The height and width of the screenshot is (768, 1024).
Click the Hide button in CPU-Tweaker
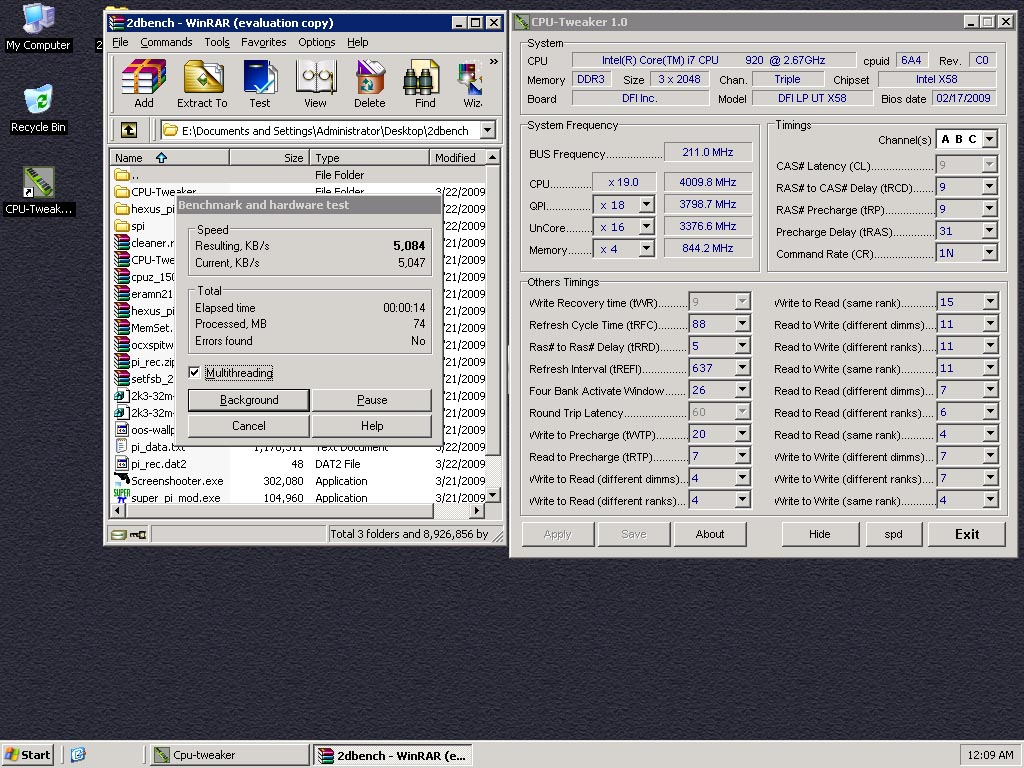820,534
